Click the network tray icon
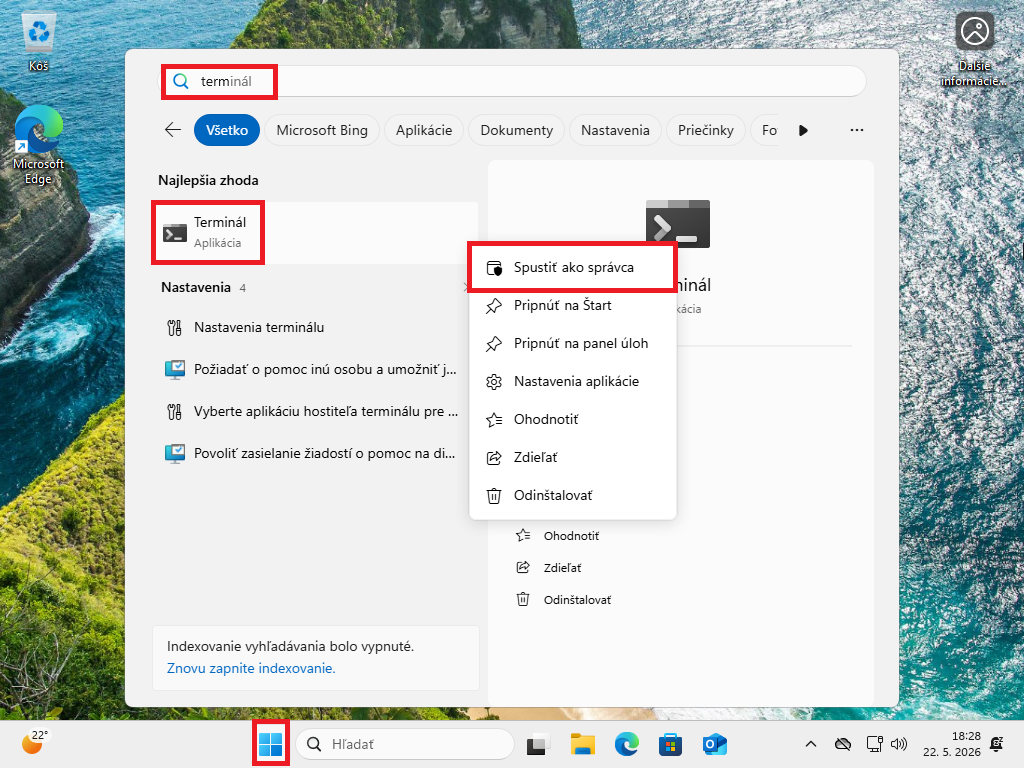Screen dimensions: 1024x768 click(x=874, y=744)
